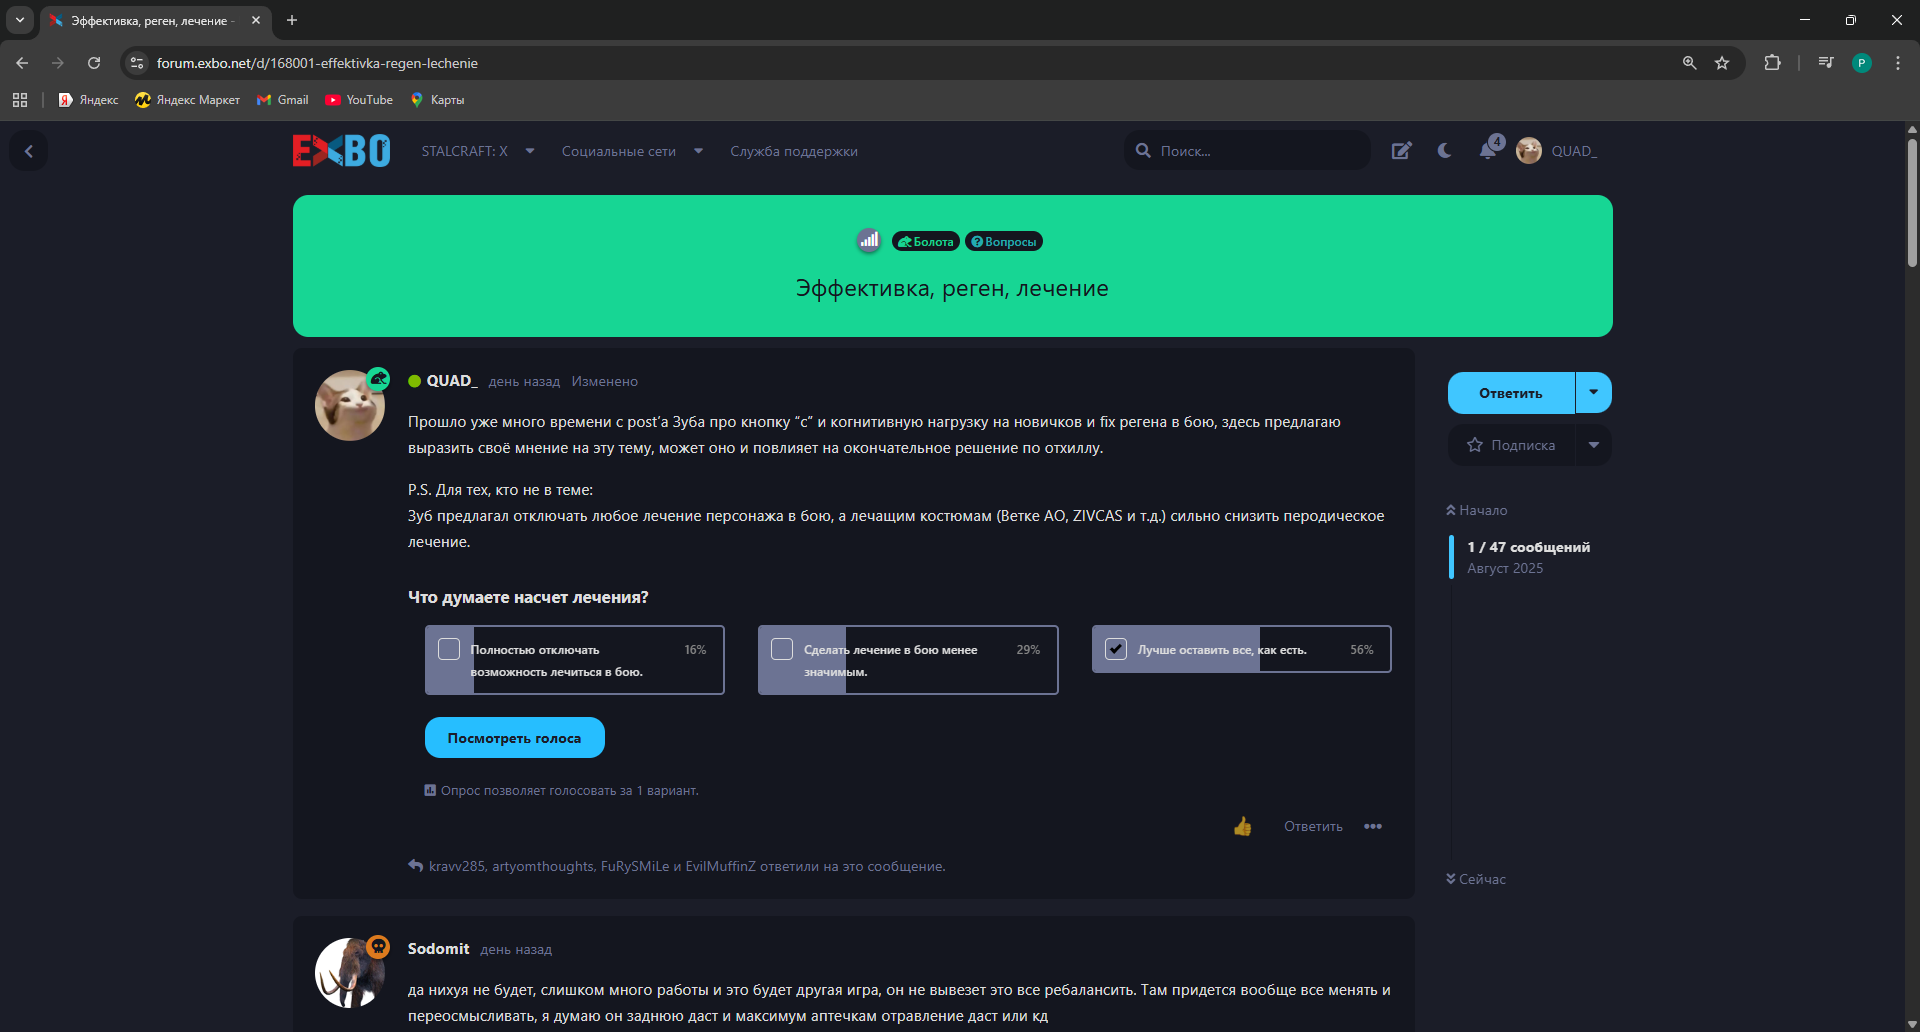Open the EXBO logo home link
This screenshot has width=1920, height=1032.
point(341,151)
